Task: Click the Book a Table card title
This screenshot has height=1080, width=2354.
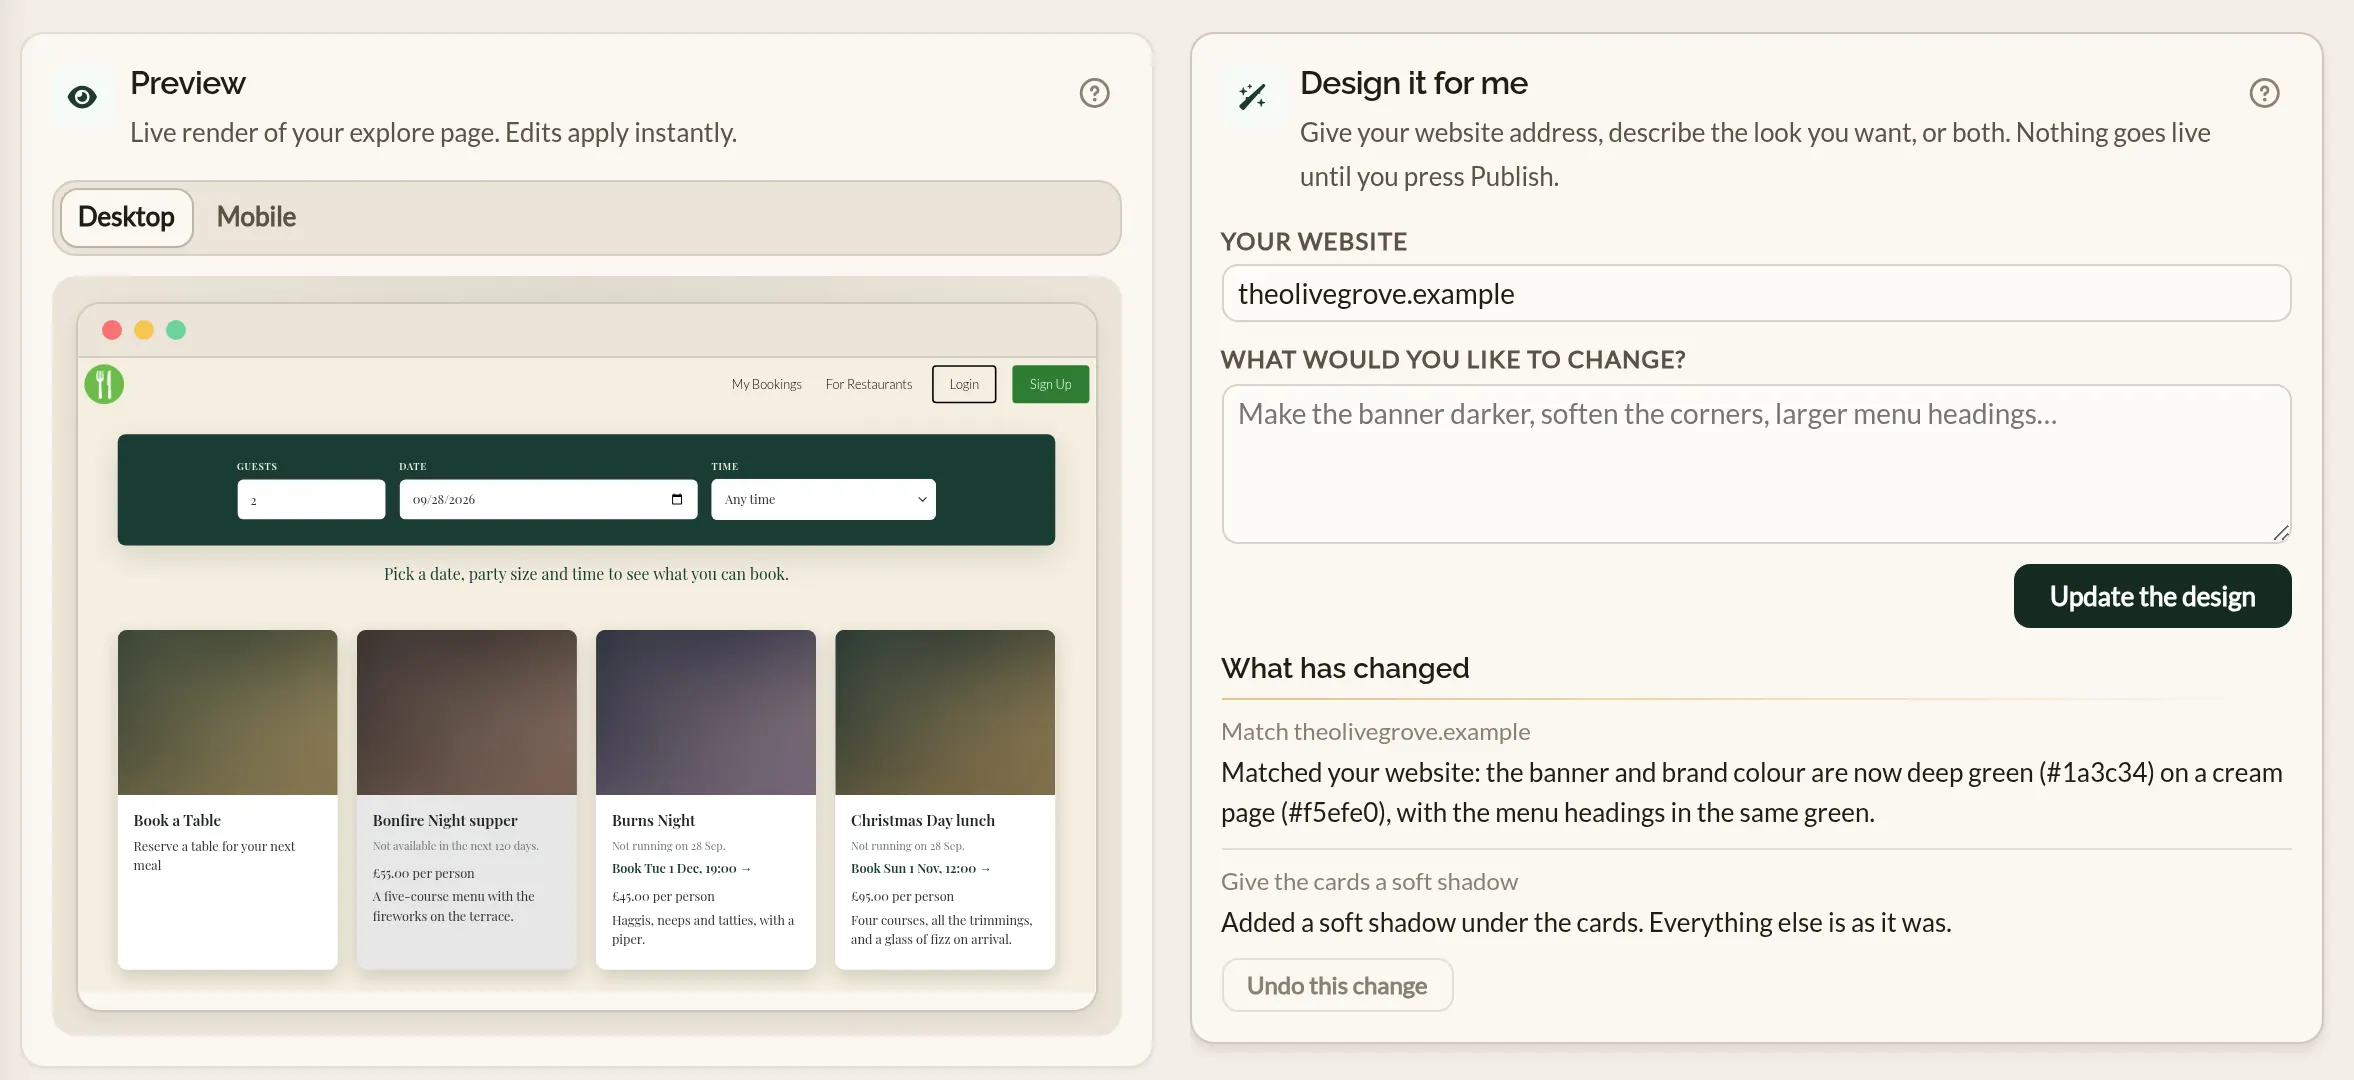Action: pos(177,820)
